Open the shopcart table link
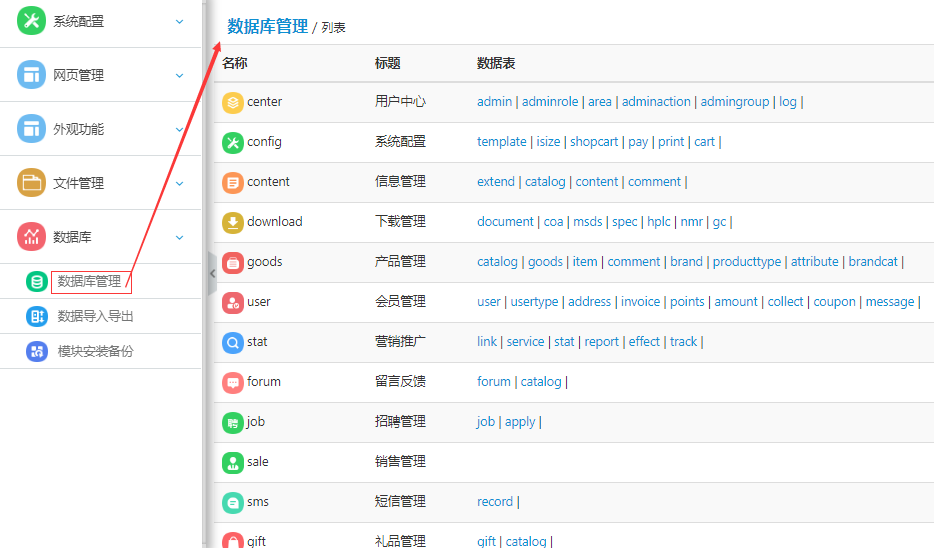This screenshot has height=548, width=934. pyautogui.click(x=594, y=142)
